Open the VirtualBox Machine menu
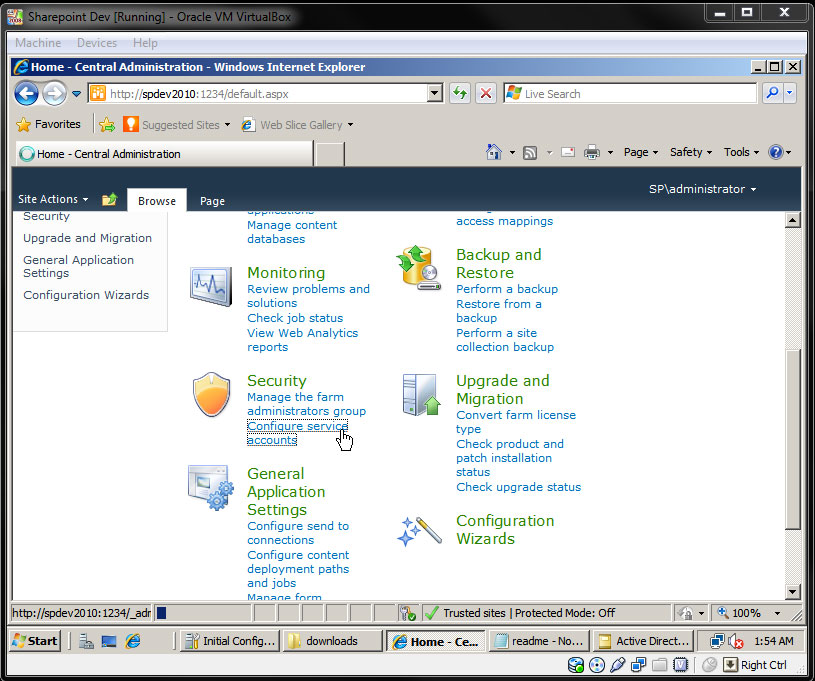The height and width of the screenshot is (681, 815). point(38,43)
